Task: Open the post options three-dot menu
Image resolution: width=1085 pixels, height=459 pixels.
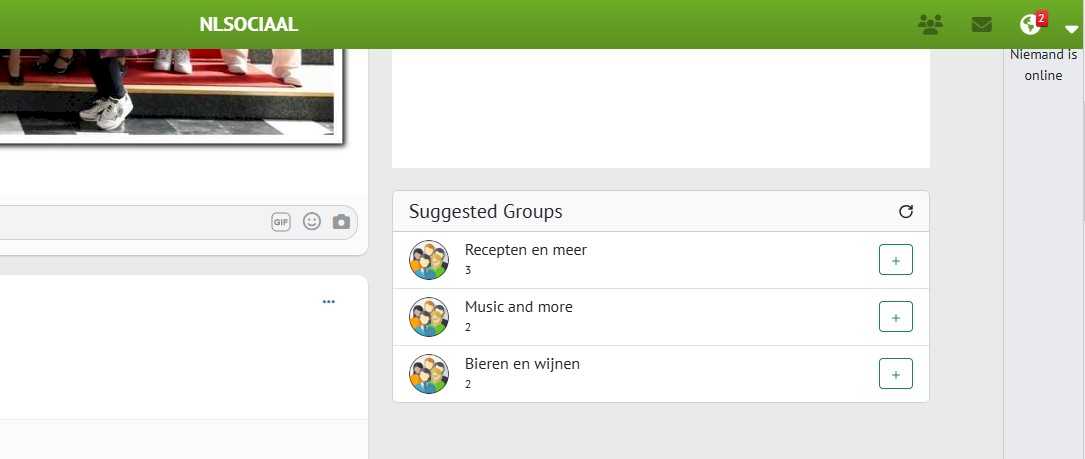Action: click(x=329, y=302)
